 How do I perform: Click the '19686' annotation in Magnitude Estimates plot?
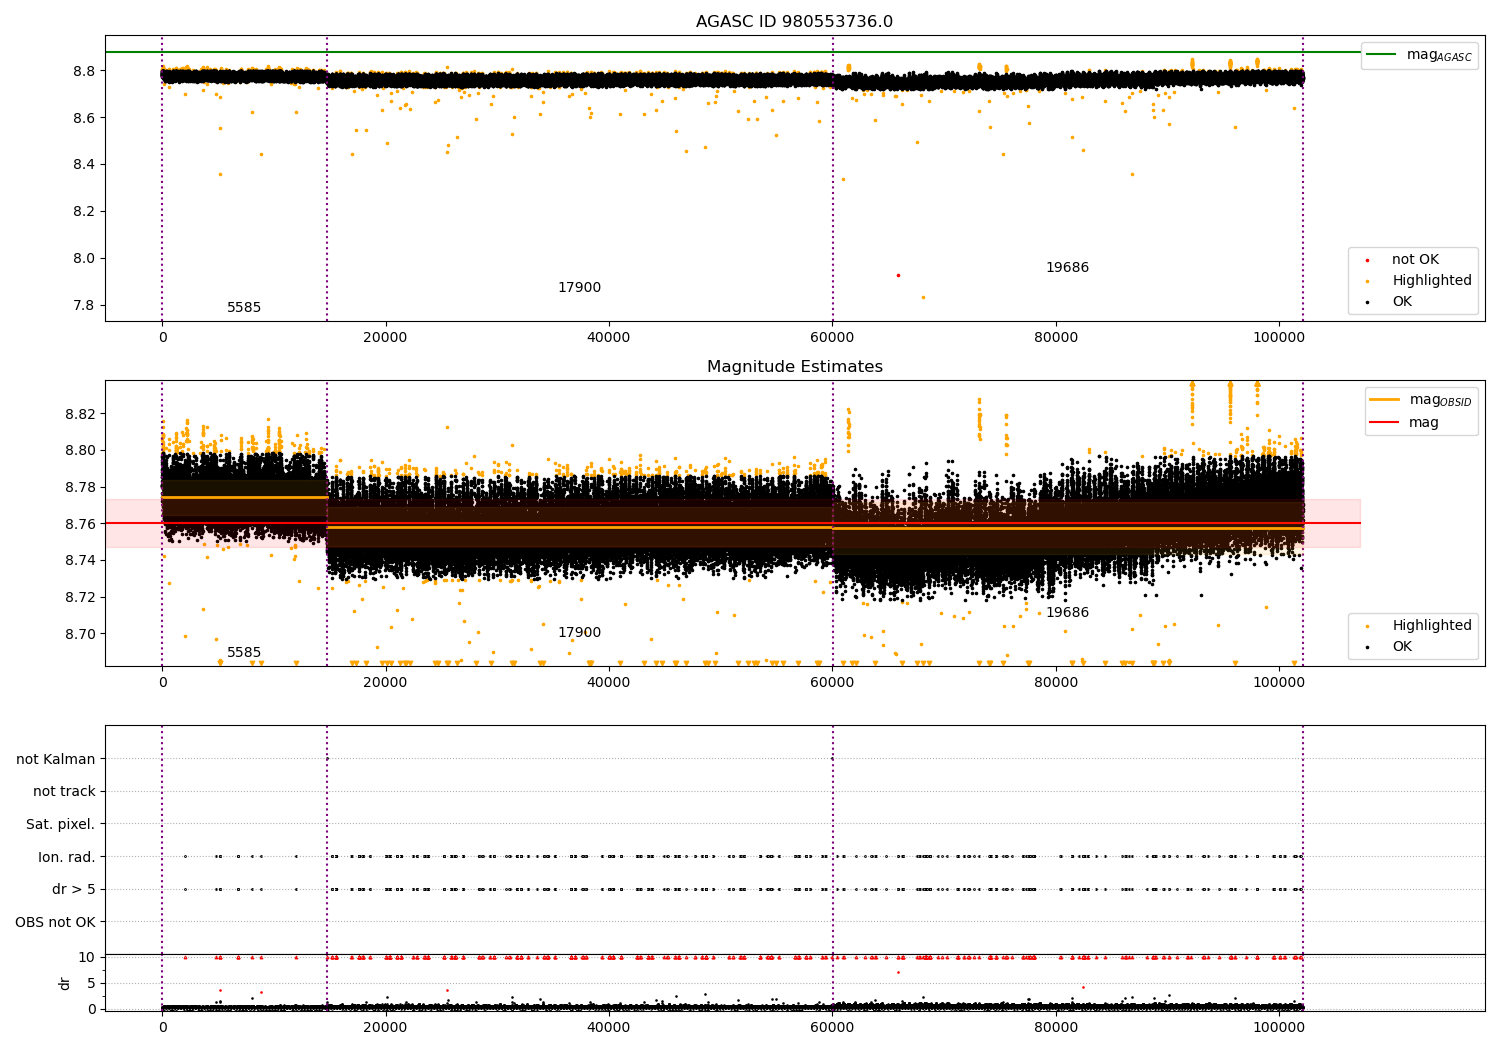[1067, 613]
